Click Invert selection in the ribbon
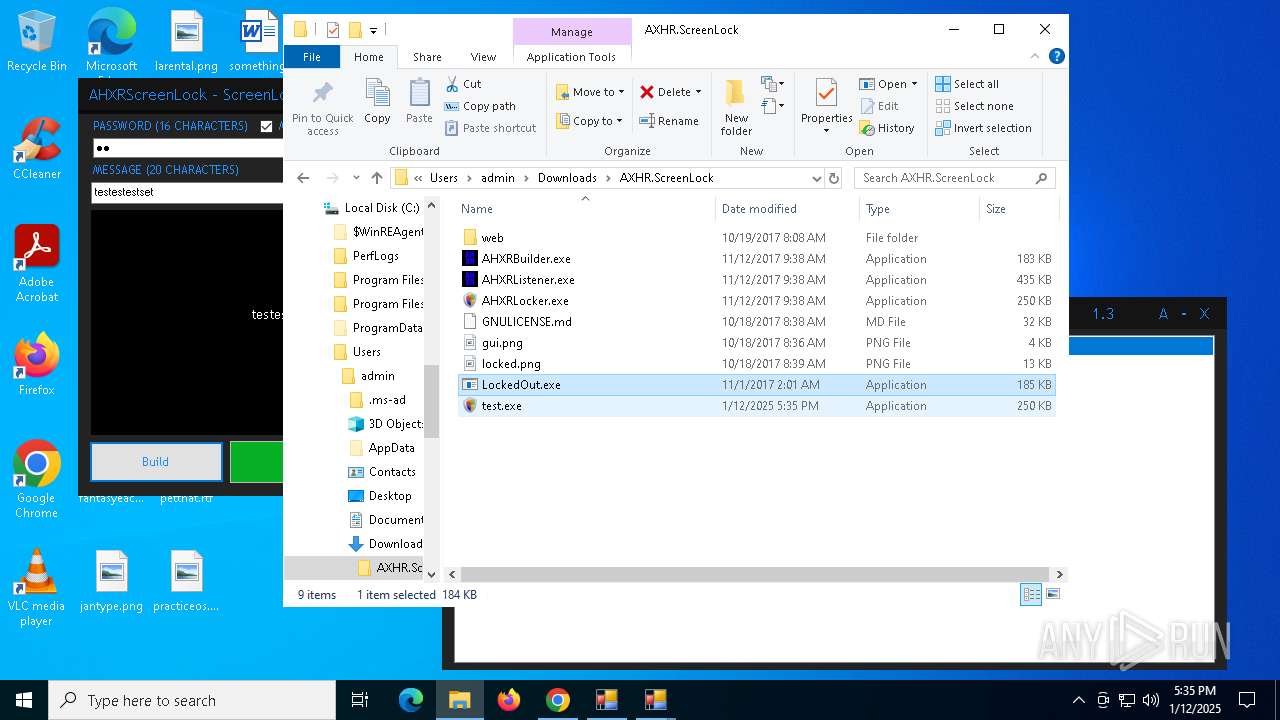The height and width of the screenshot is (720, 1280). tap(983, 128)
